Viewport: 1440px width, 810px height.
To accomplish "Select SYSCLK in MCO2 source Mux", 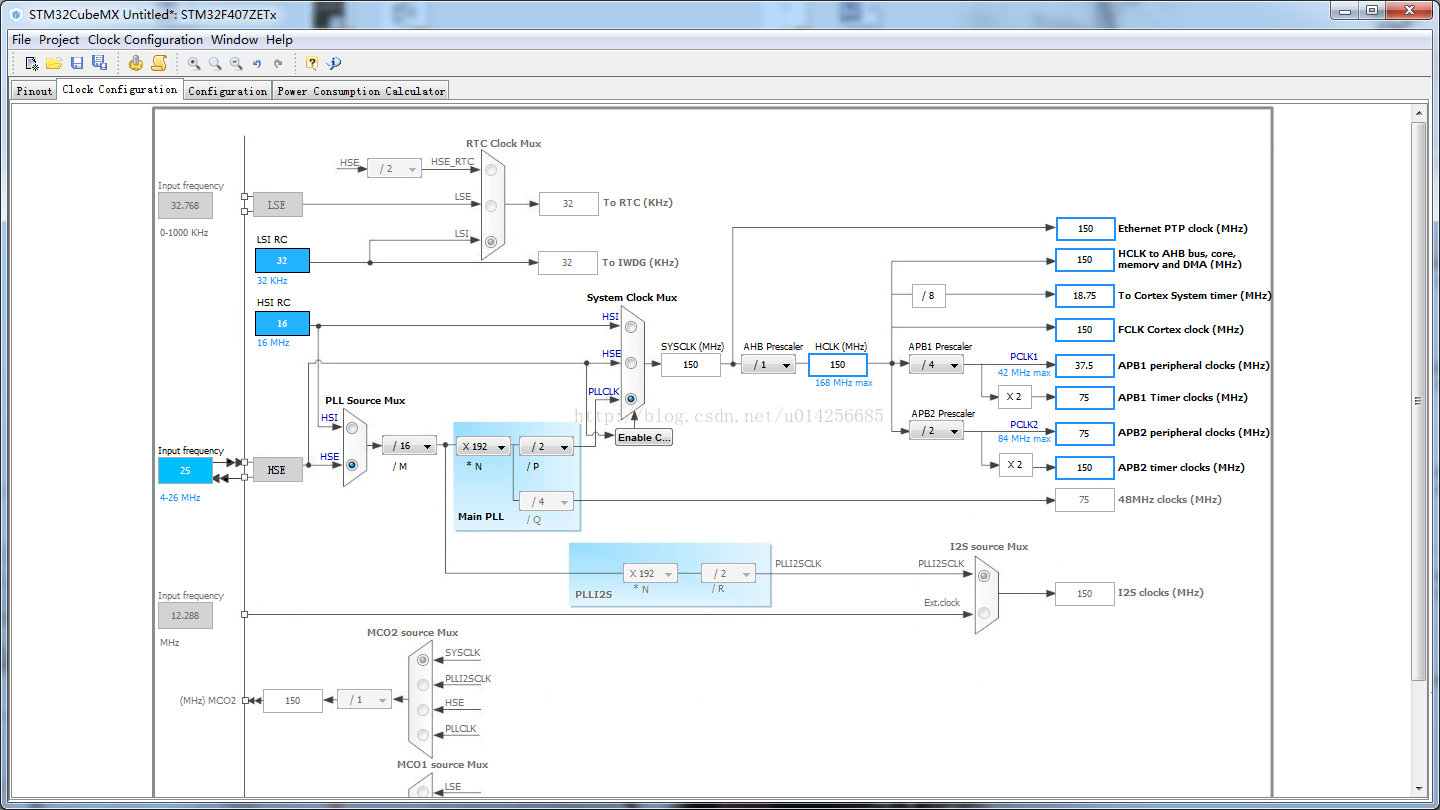I will pos(422,660).
